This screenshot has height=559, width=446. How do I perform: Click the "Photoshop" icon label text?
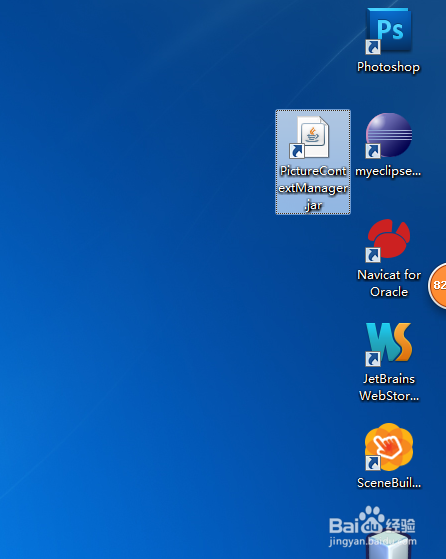pyautogui.click(x=389, y=67)
